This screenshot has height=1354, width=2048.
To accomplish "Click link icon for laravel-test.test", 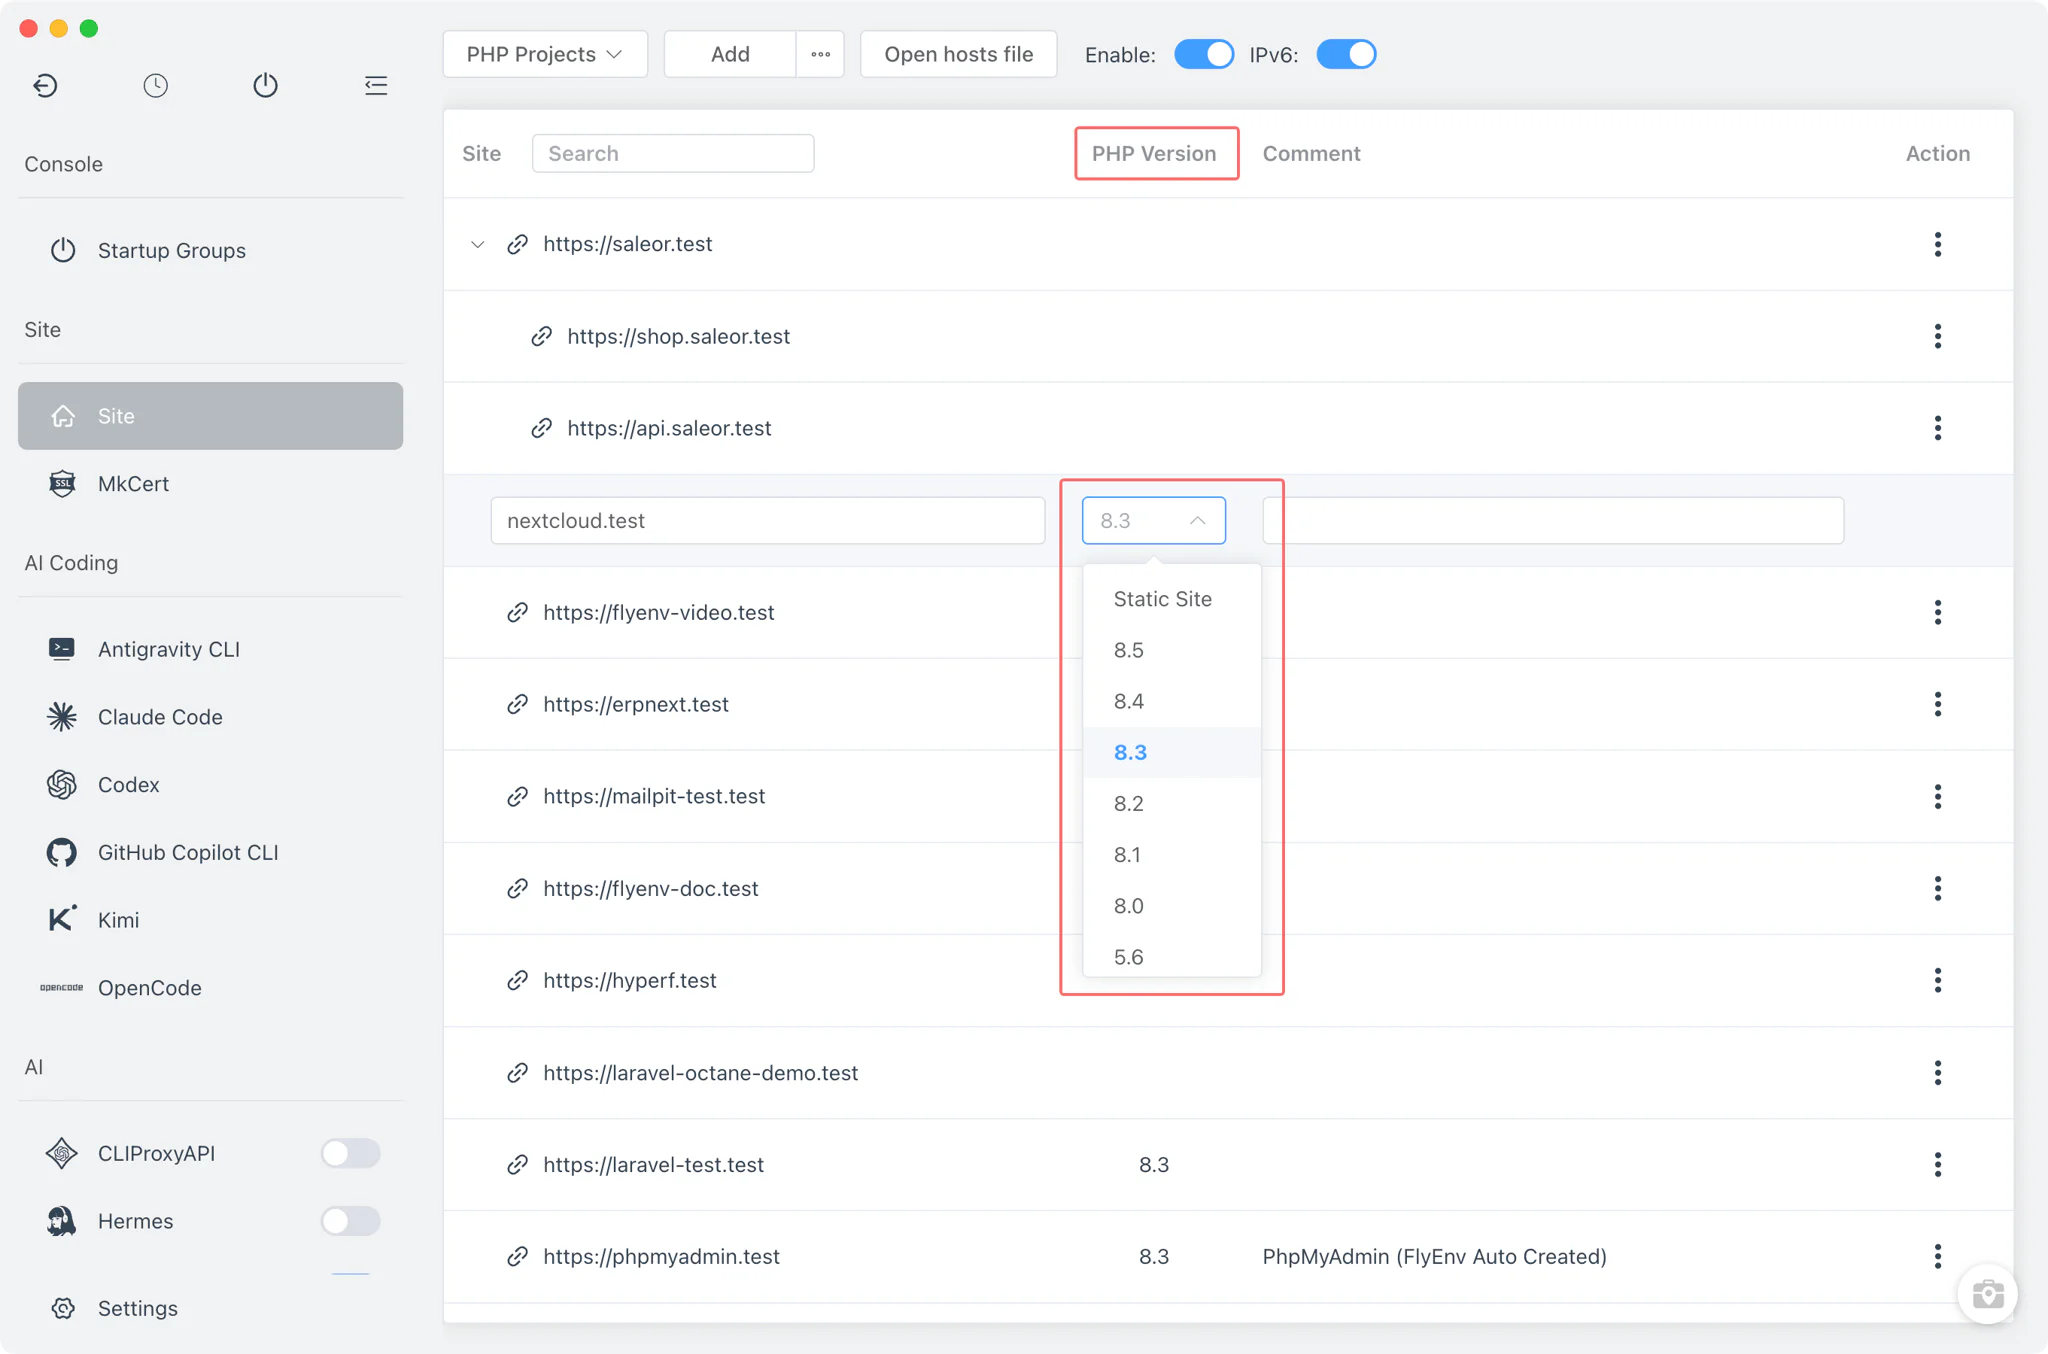I will (x=517, y=1165).
